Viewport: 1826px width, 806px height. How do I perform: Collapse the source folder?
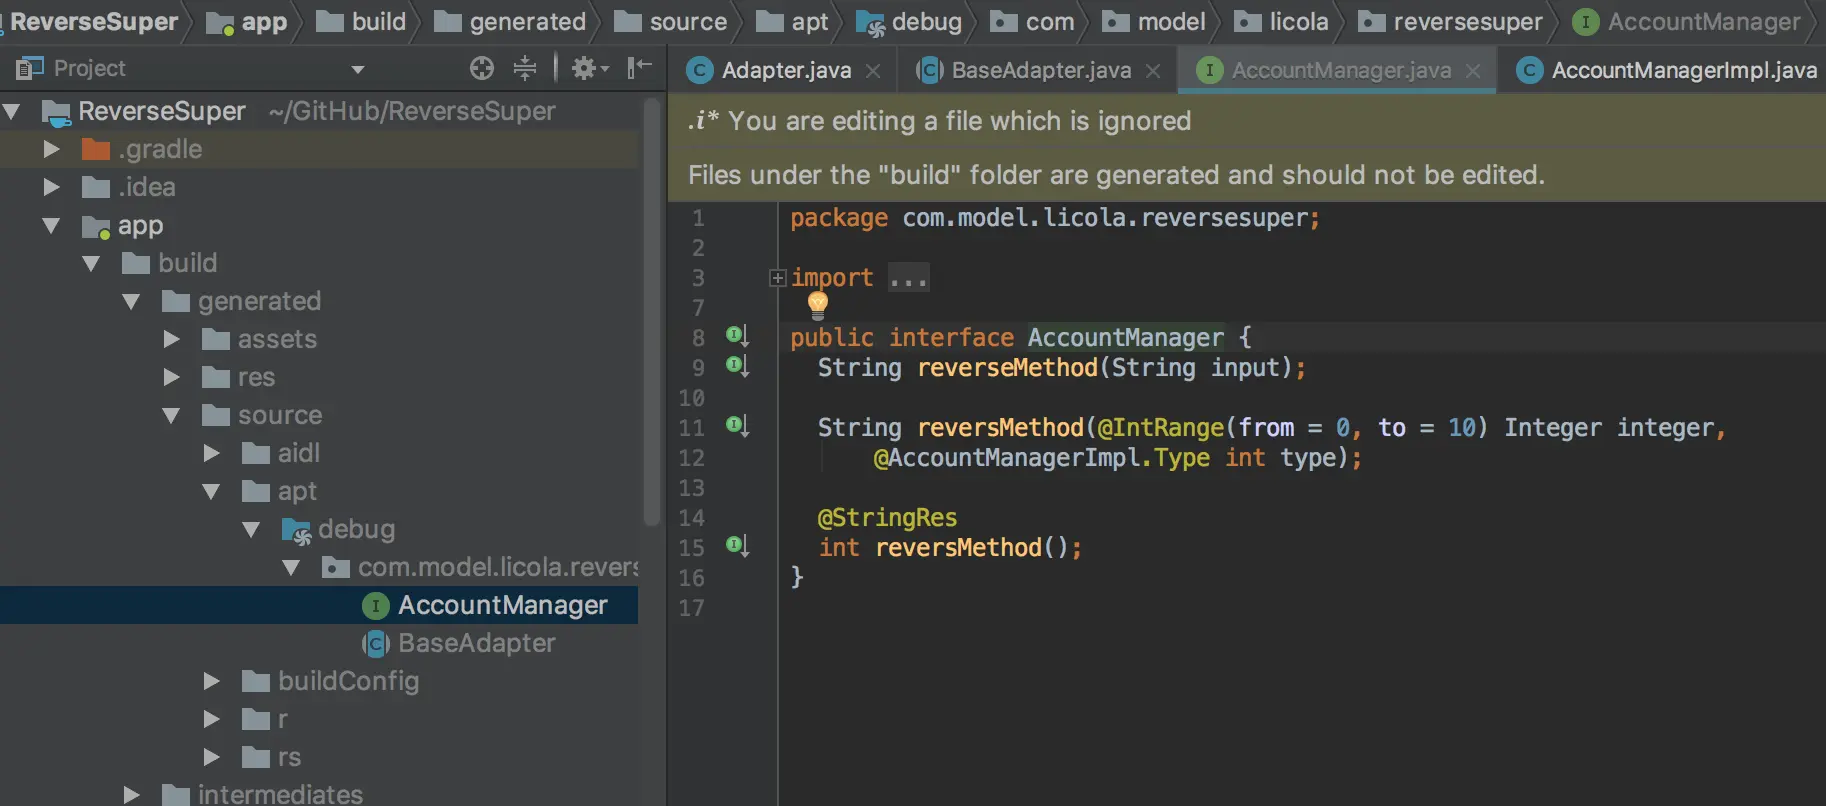pos(172,415)
